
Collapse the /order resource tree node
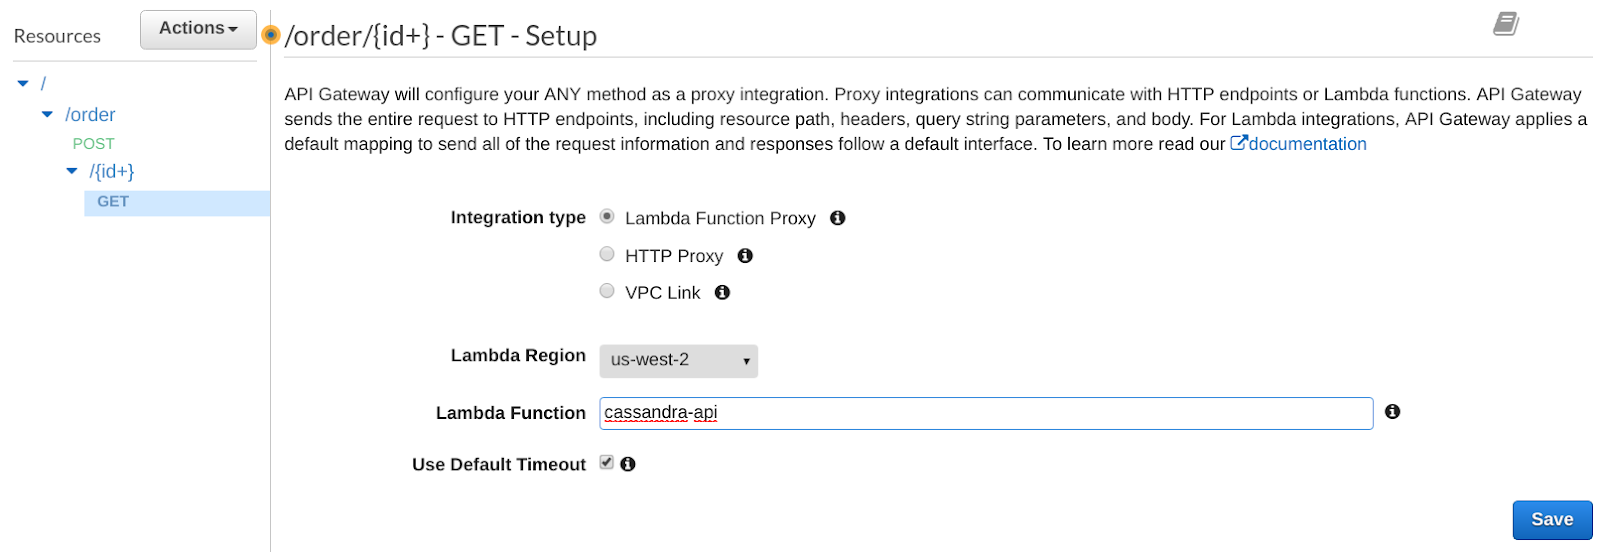click(47, 115)
